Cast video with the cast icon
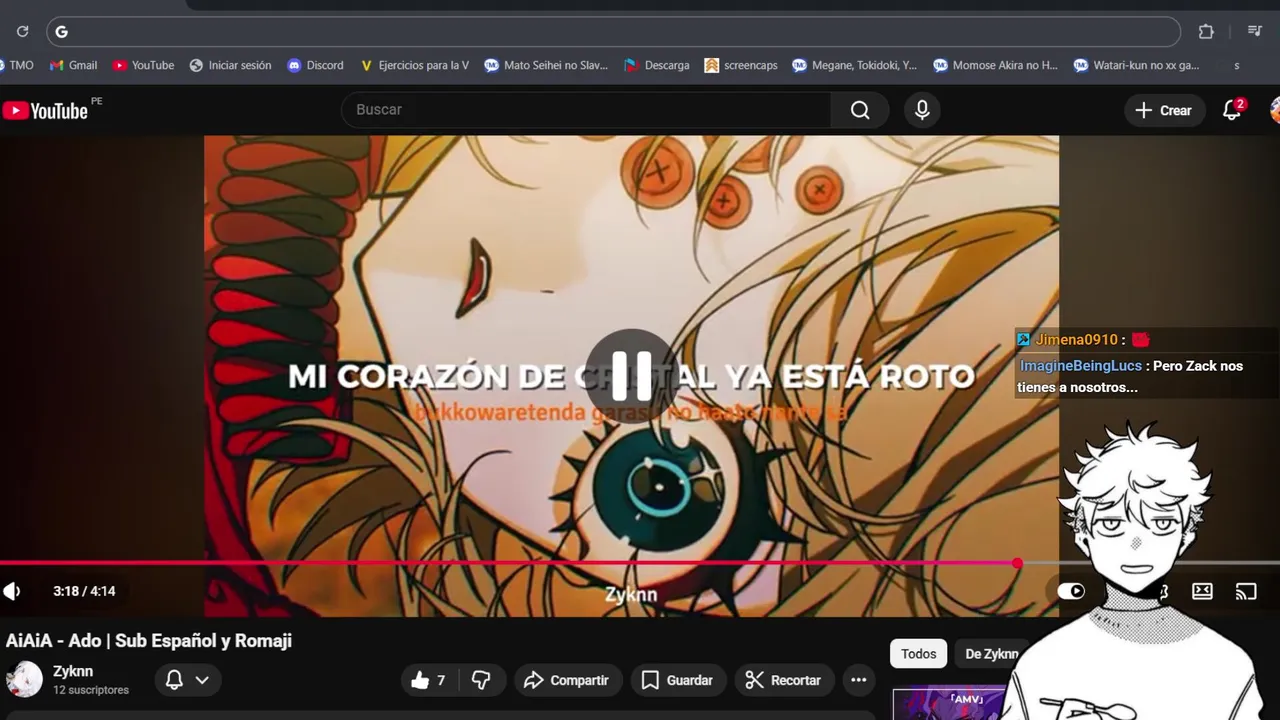Viewport: 1280px width, 720px height. point(1246,591)
